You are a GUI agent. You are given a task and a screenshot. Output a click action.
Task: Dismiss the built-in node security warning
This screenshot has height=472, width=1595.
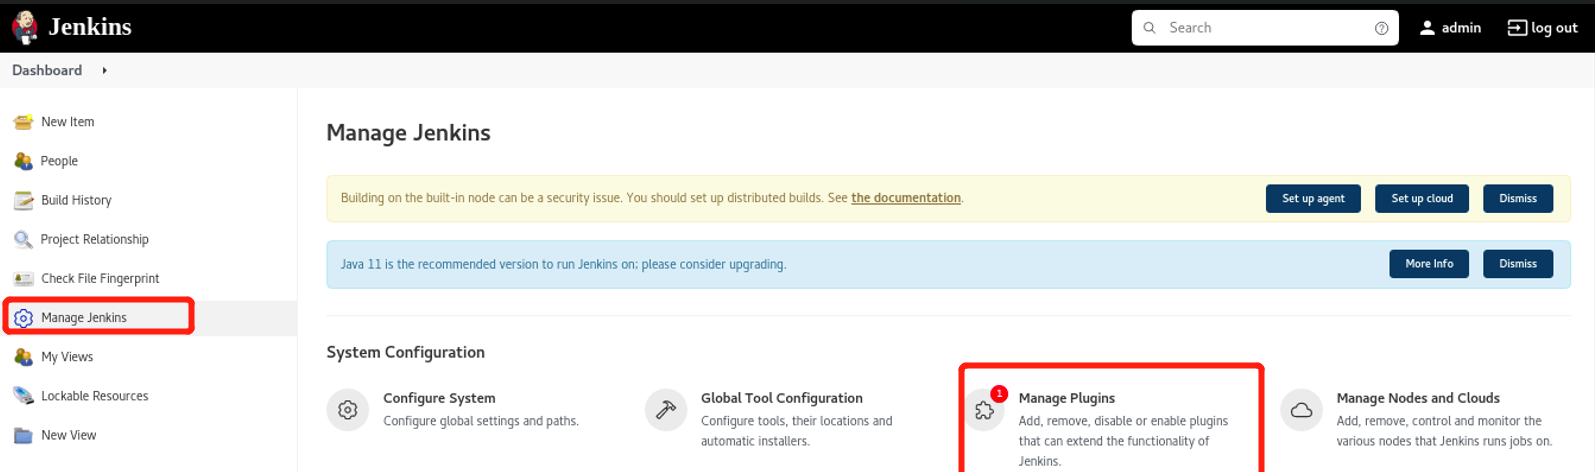pos(1518,198)
